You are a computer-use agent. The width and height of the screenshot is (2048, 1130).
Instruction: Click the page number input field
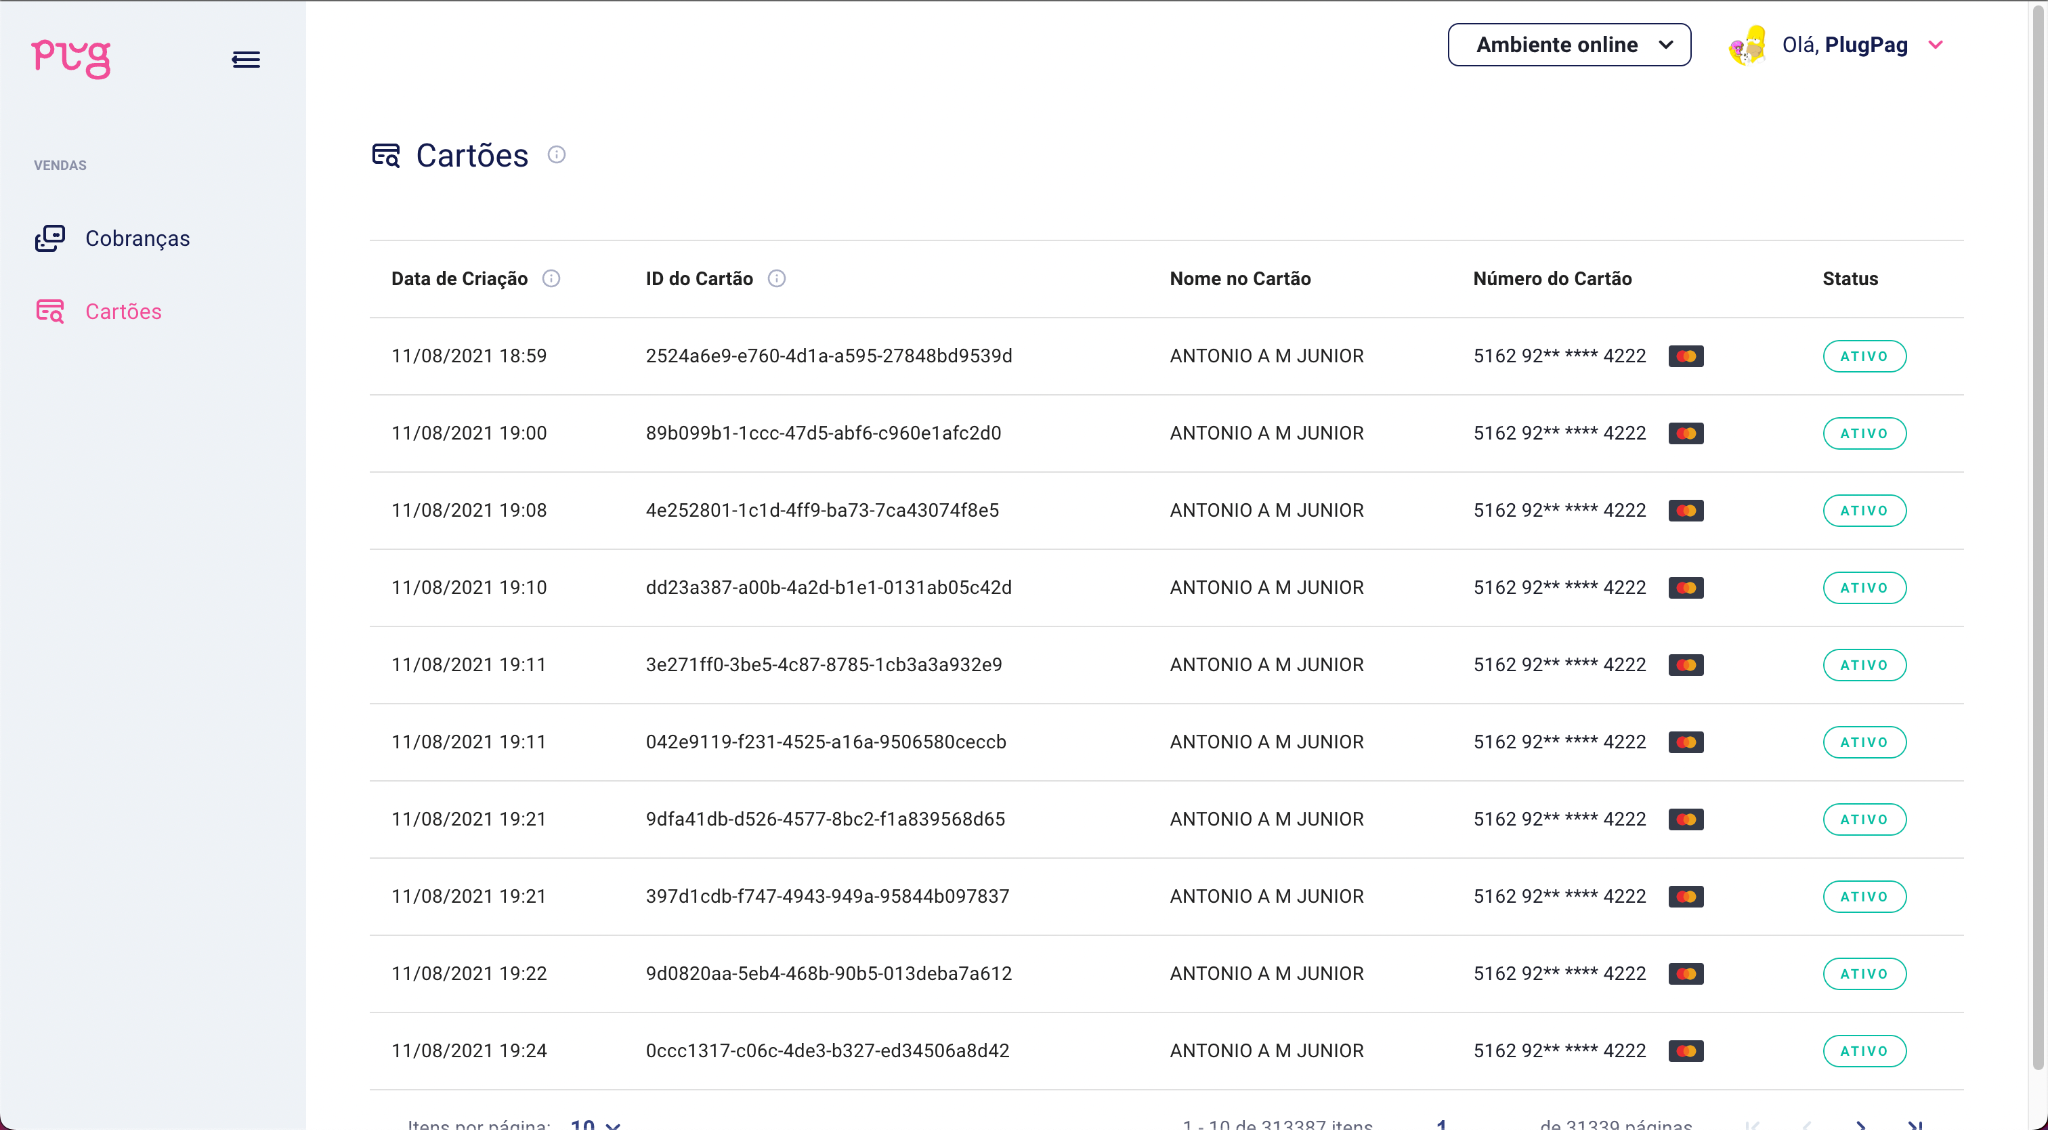tap(1442, 1124)
